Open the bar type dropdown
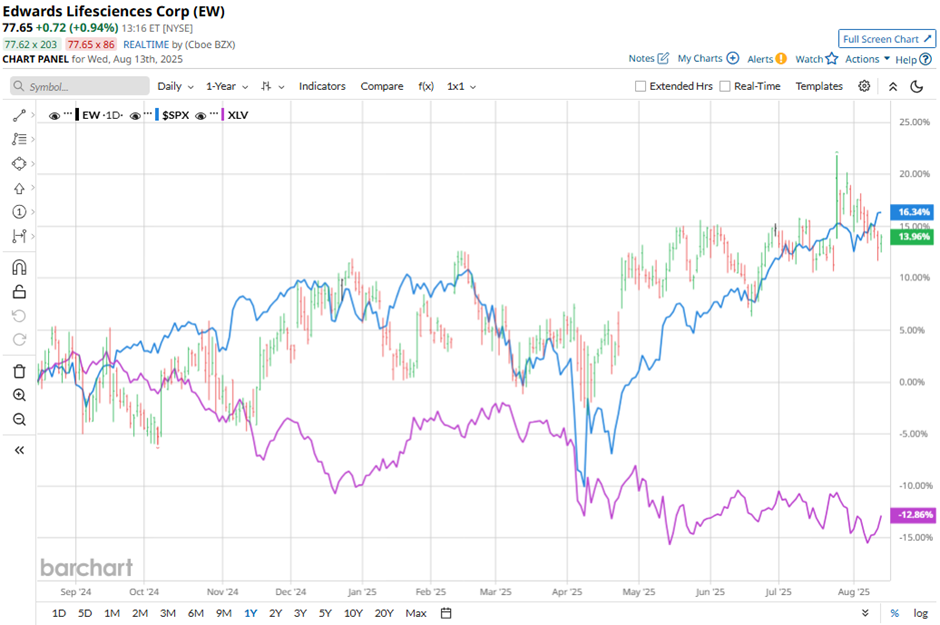Image resolution: width=940 pixels, height=625 pixels. tap(272, 86)
